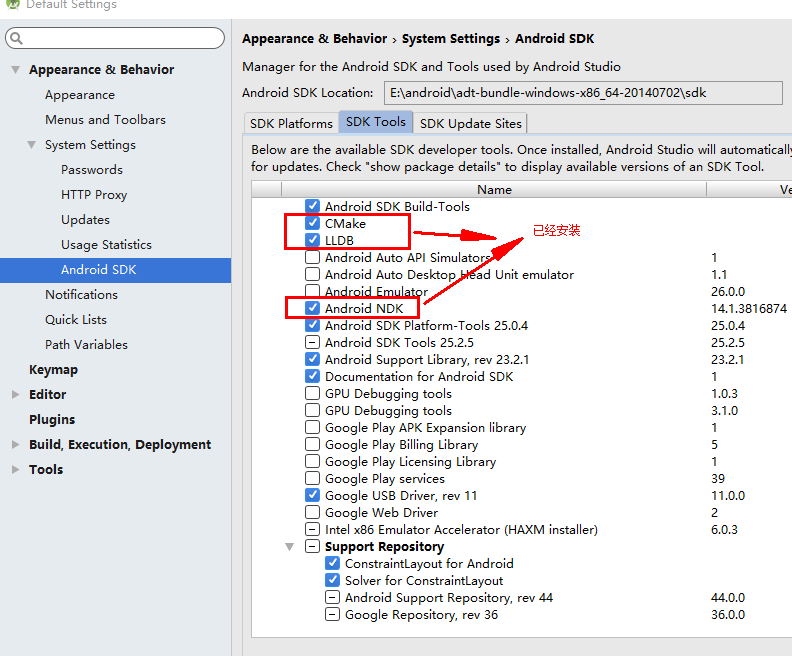Uncheck the LLDB checkbox
792x656 pixels.
(x=313, y=240)
